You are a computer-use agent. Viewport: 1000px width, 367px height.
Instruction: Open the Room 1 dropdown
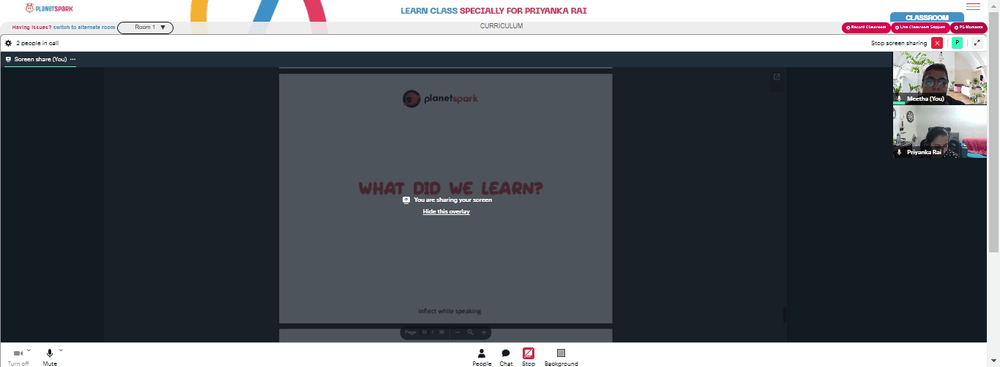145,27
